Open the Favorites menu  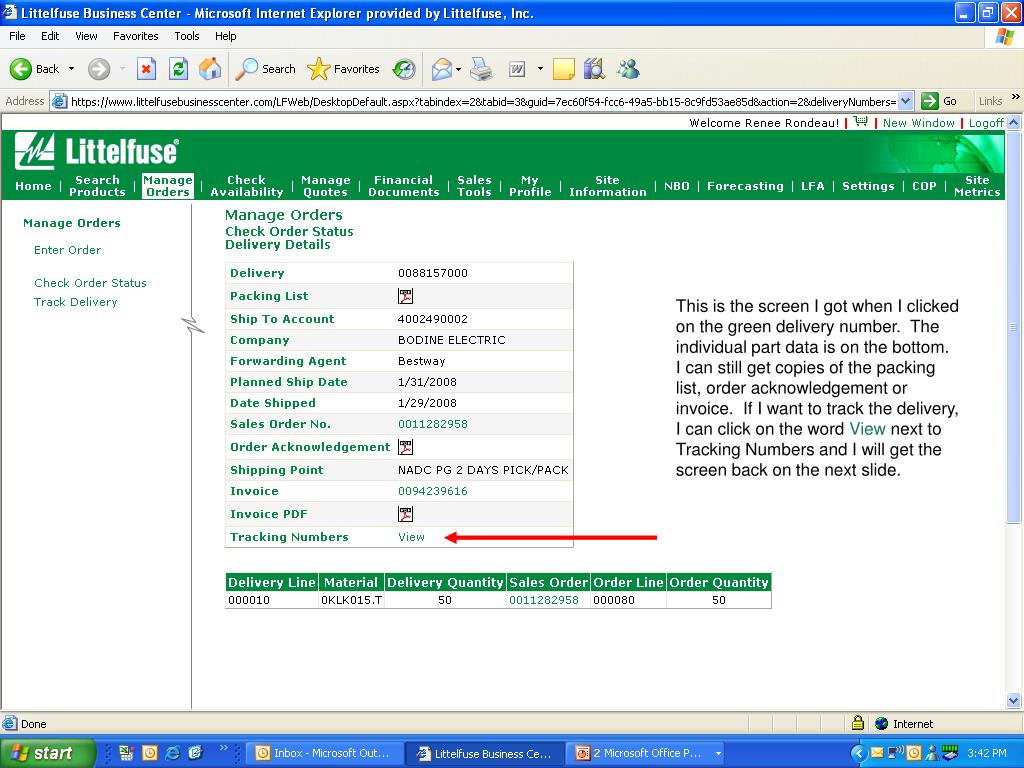point(135,36)
